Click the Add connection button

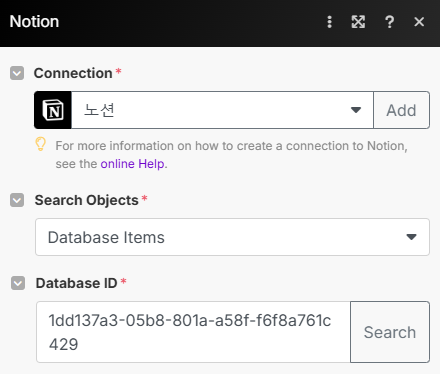tap(401, 110)
